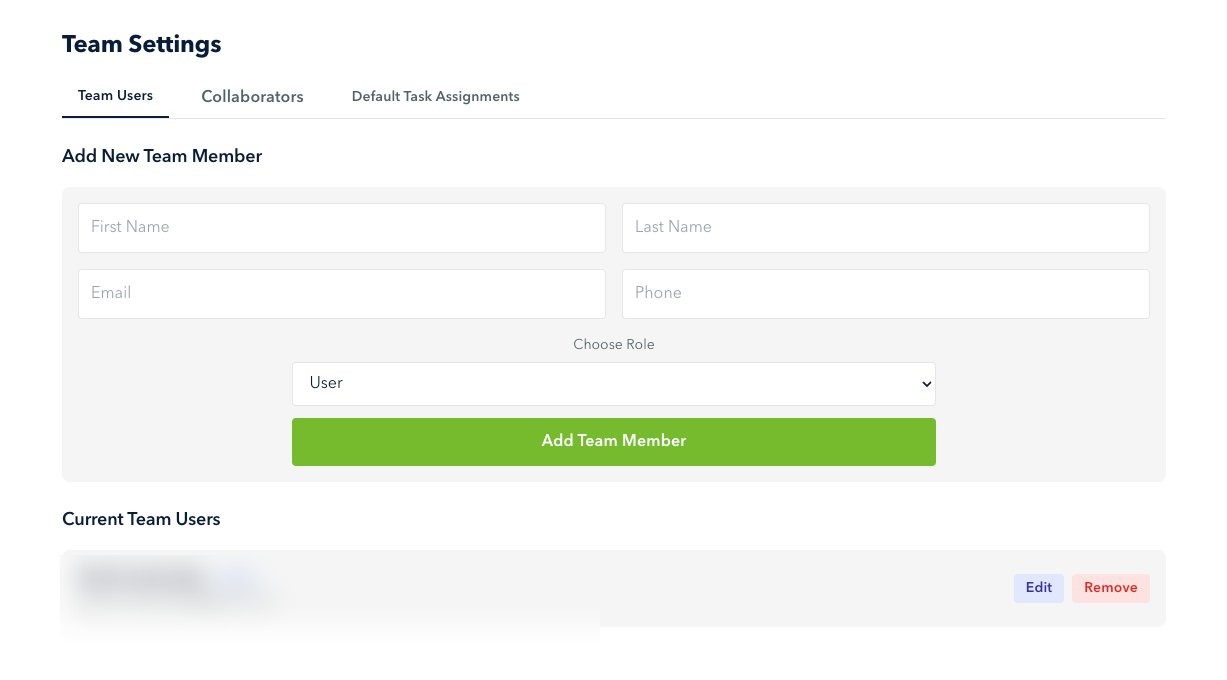Image resolution: width=1227 pixels, height=680 pixels.
Task: Click the green Add Team Member button
Action: (x=613, y=441)
